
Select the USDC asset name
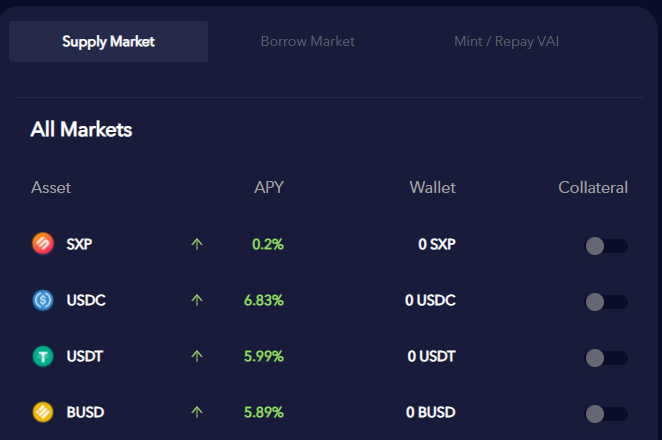[x=86, y=300]
